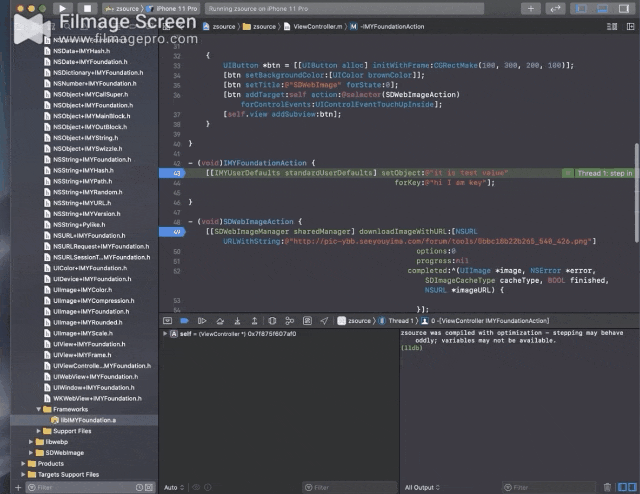Toggle the breakpoint on line 43
The image size is (640, 494).
click(172, 173)
